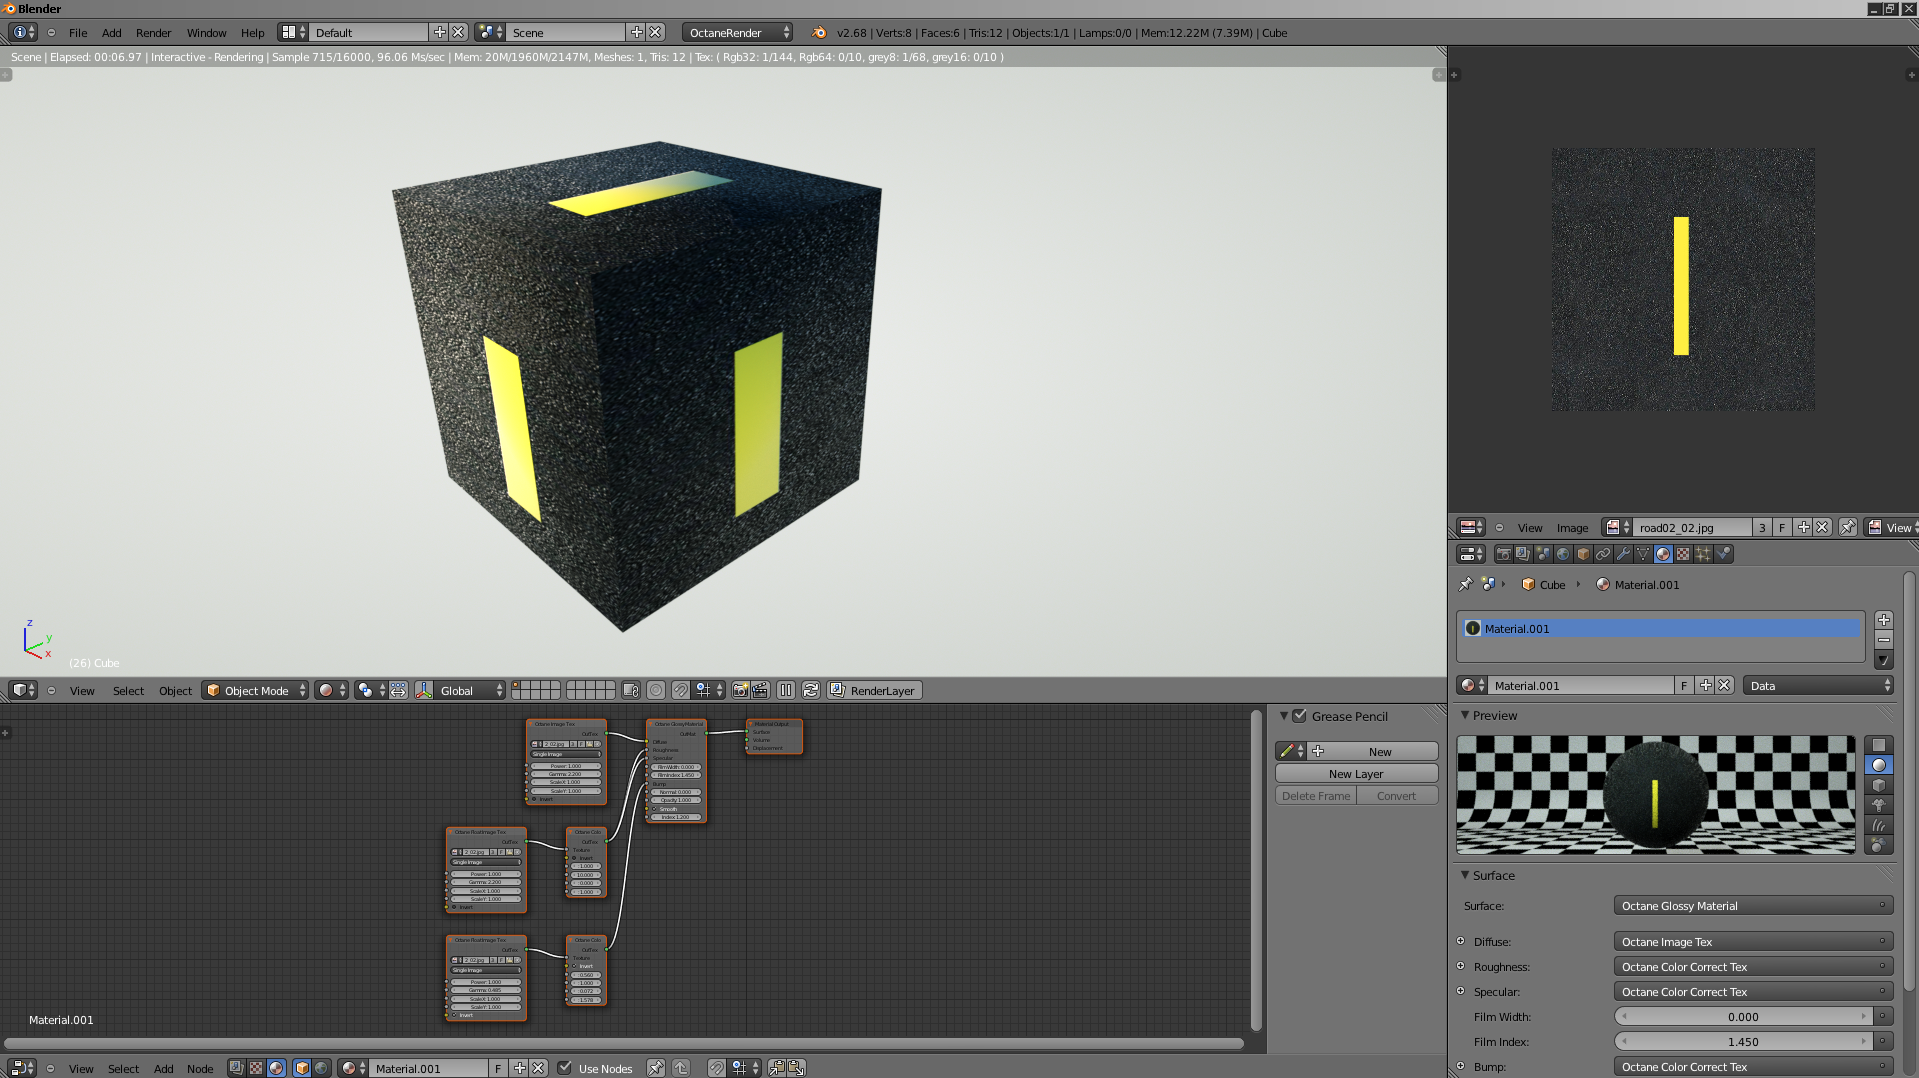Open Node menu in node editor
Image resolution: width=1919 pixels, height=1078 pixels.
tap(200, 1068)
